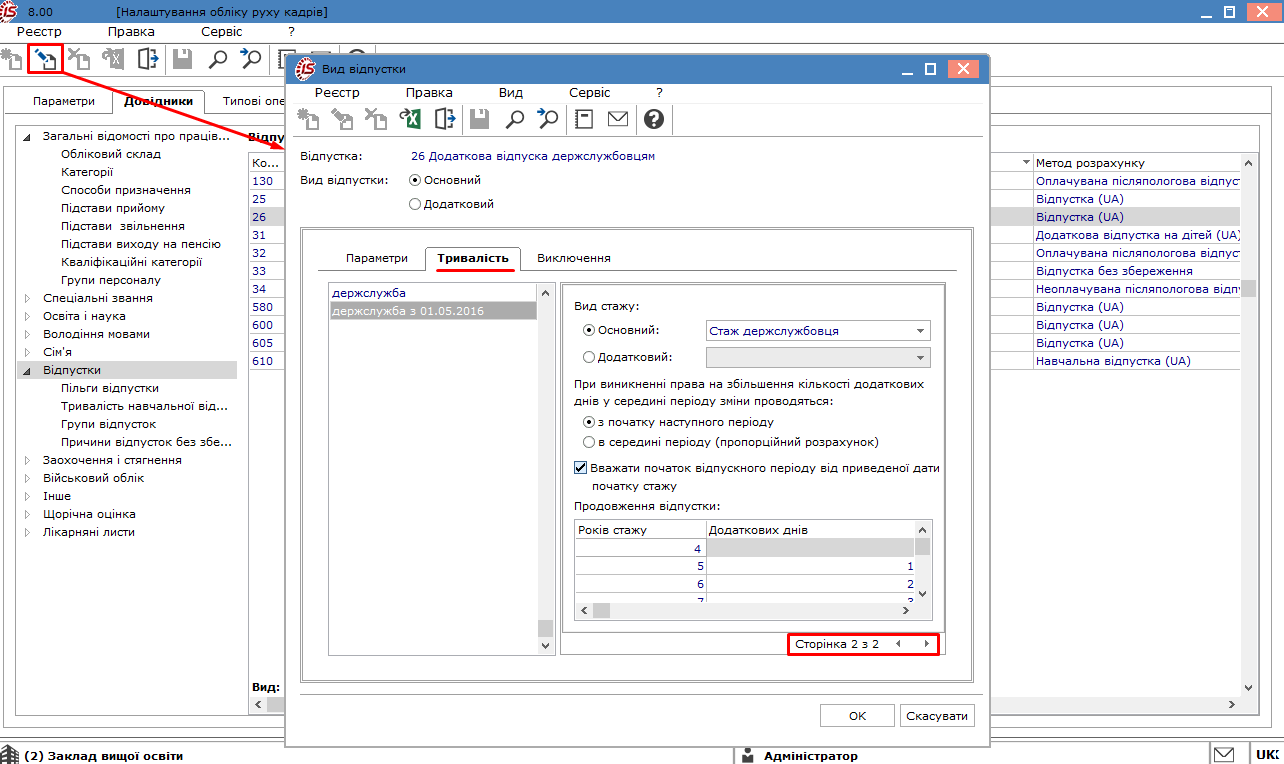The height and width of the screenshot is (764, 1284).
Task: Open Реєстр menu in main window
Action: pos(39,32)
